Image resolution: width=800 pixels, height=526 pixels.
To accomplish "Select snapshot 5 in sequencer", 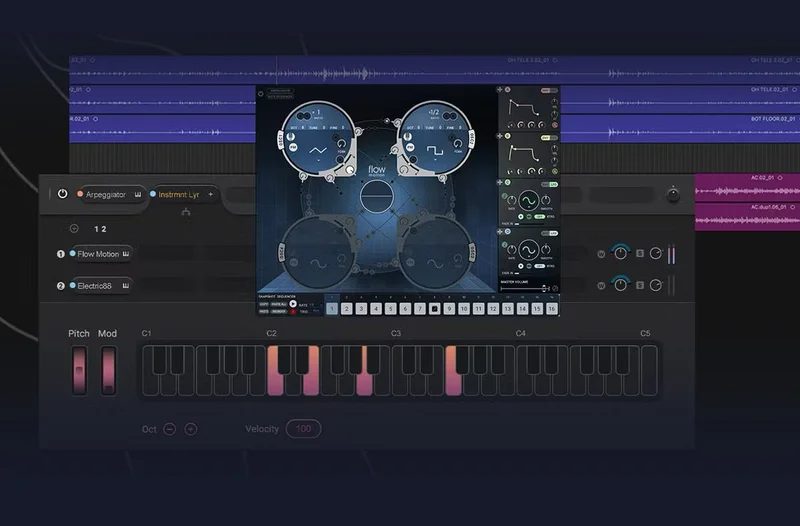I will tap(390, 309).
